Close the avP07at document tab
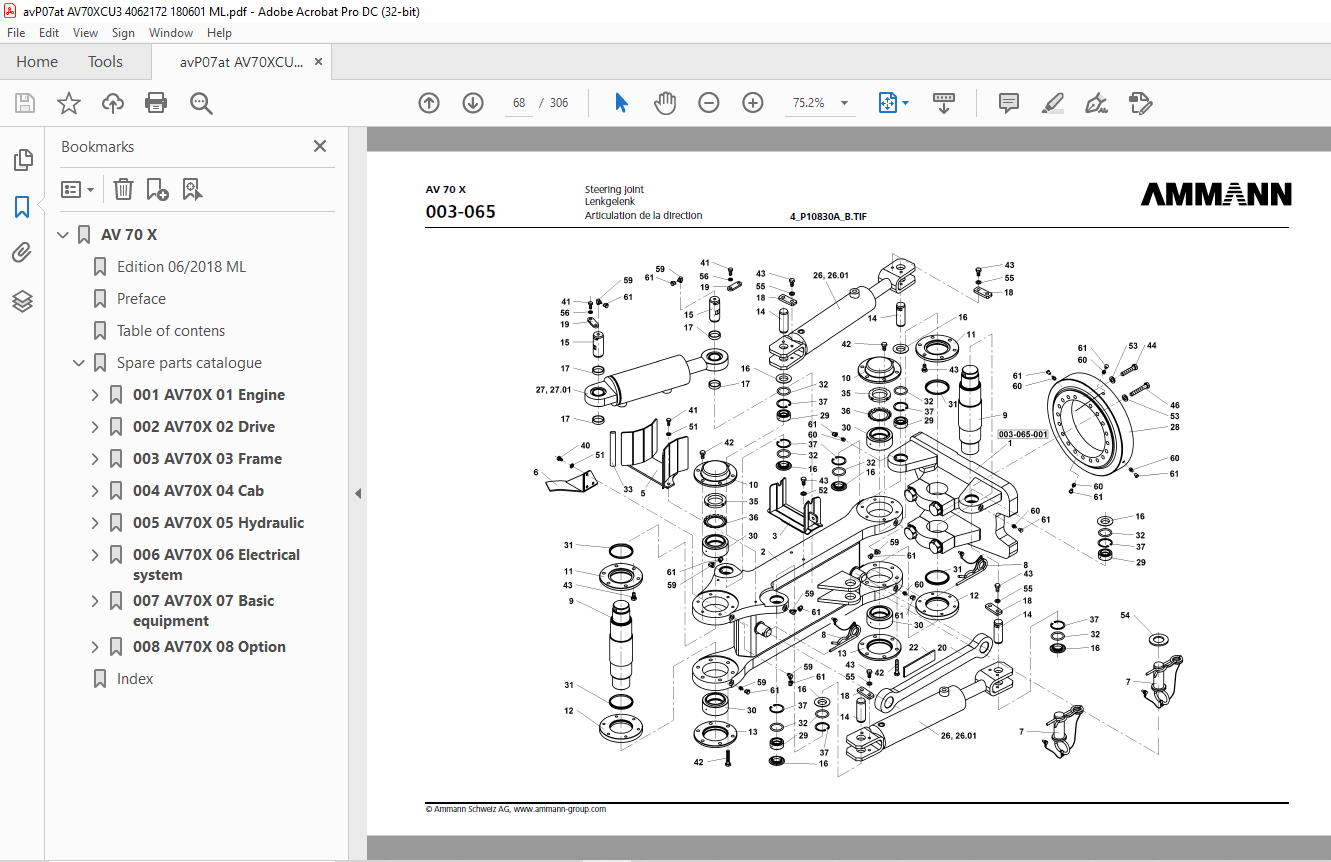 pyautogui.click(x=319, y=62)
